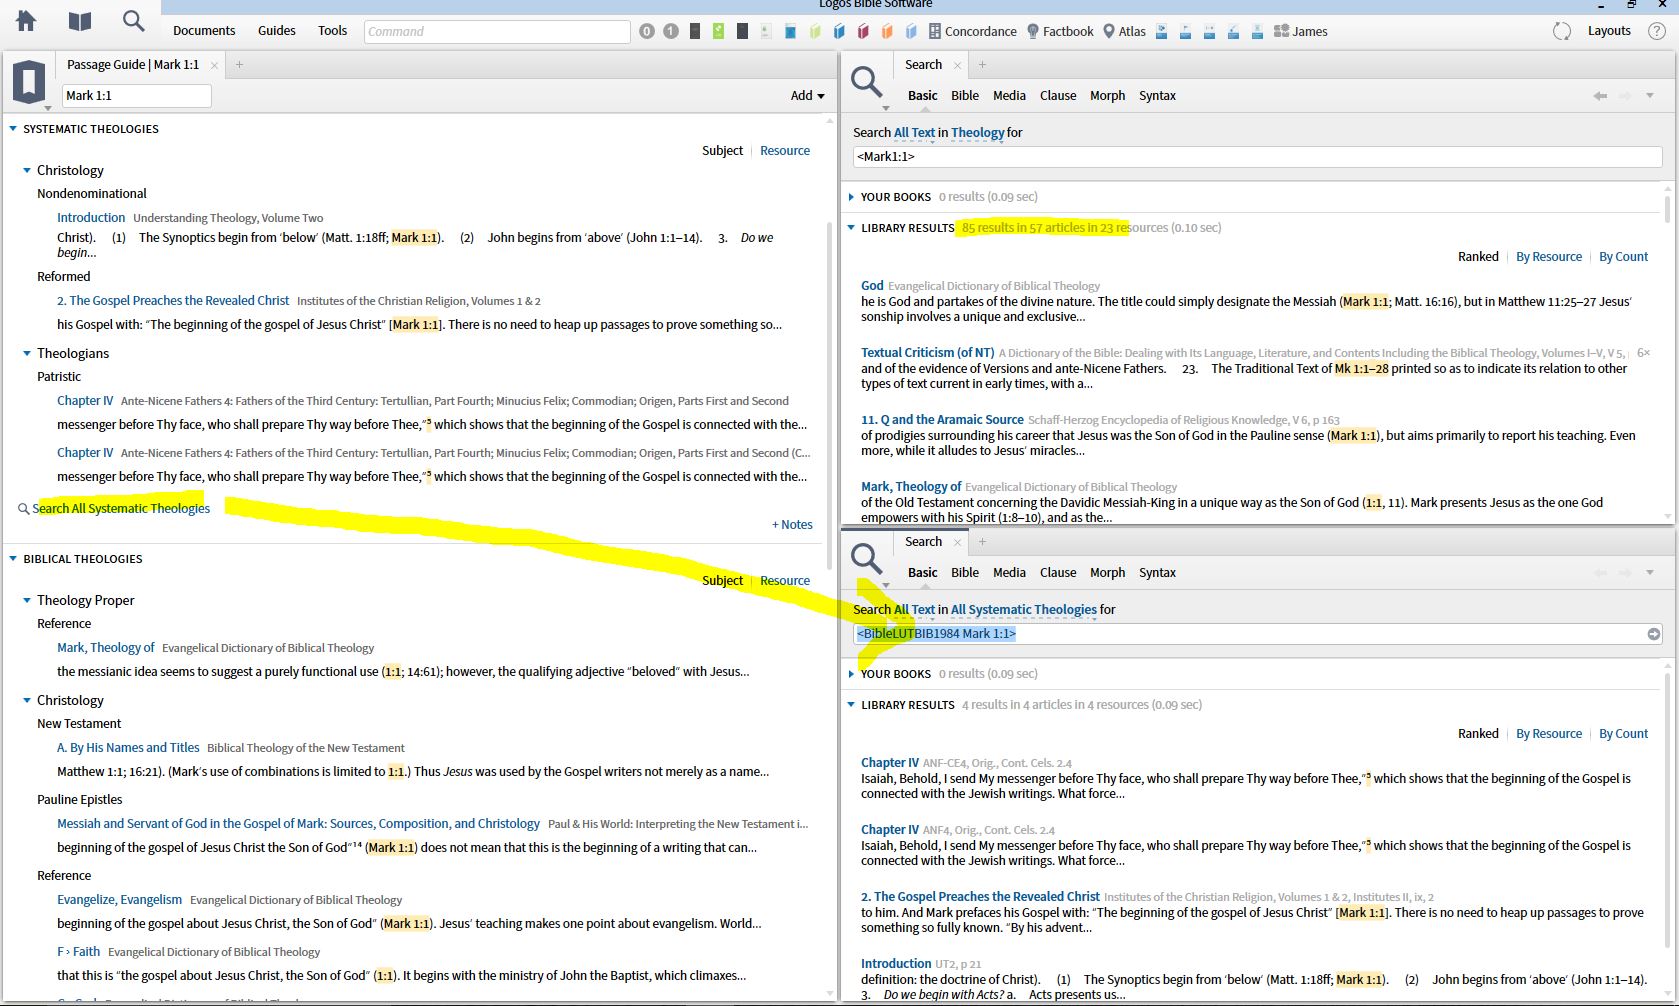The height and width of the screenshot is (1006, 1679).
Task: Collapse Christology under Systematic Theologies
Action: click(27, 171)
